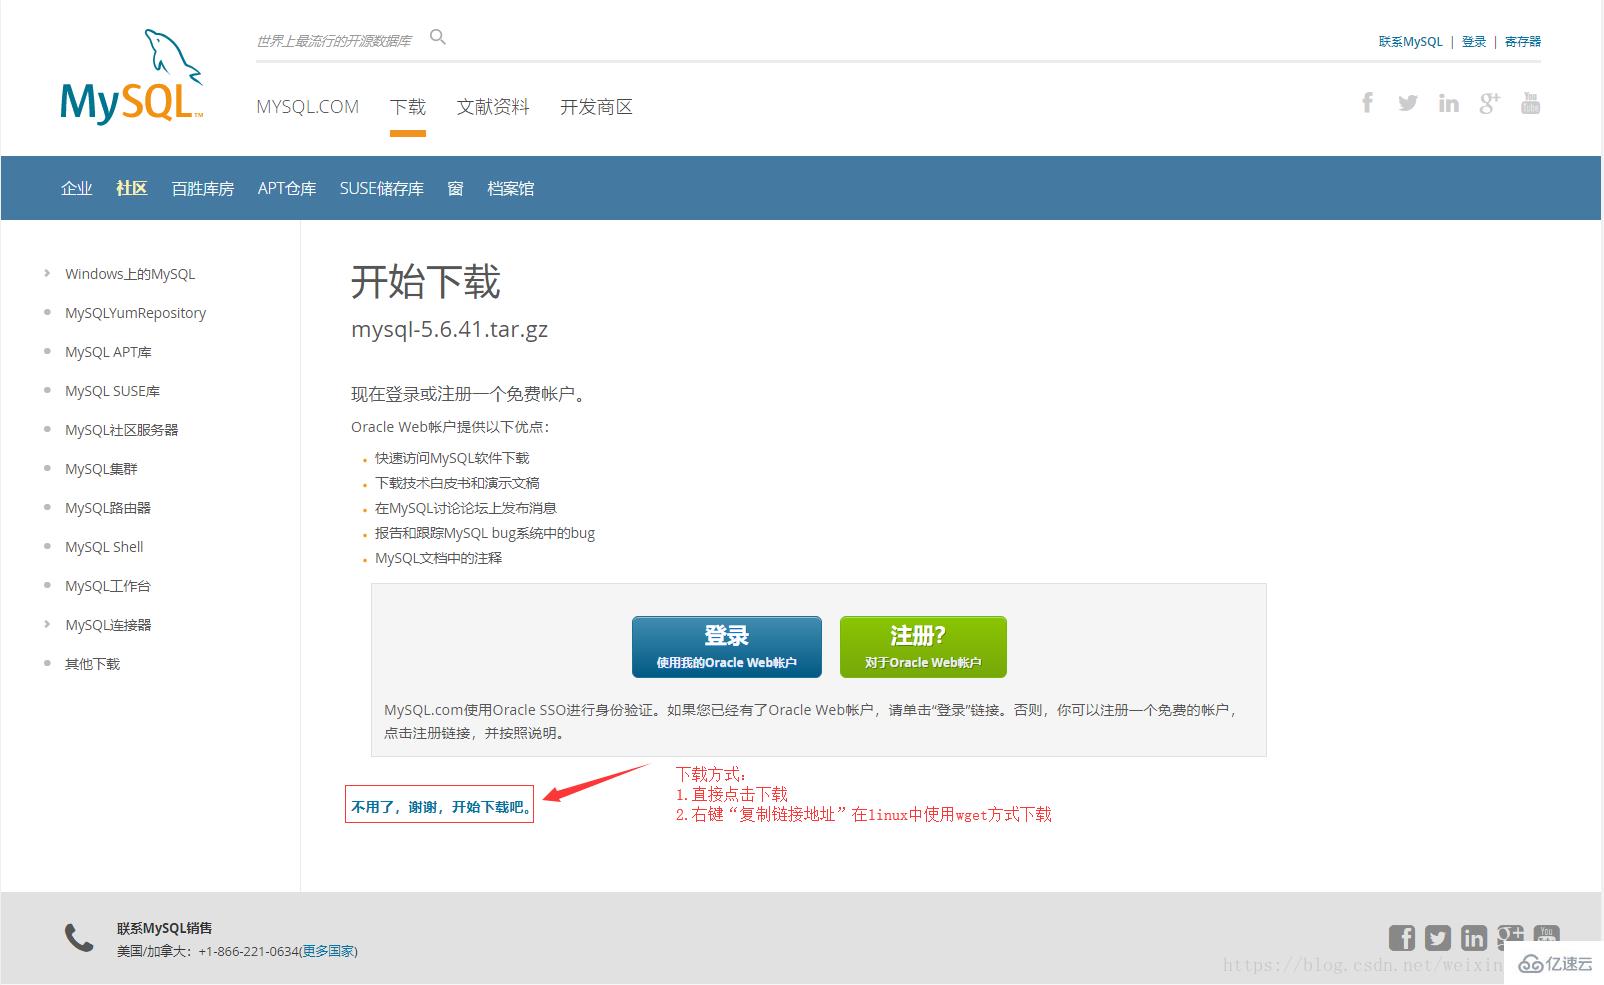Click the search magnifier icon
The height and width of the screenshot is (985, 1604).
(x=437, y=38)
